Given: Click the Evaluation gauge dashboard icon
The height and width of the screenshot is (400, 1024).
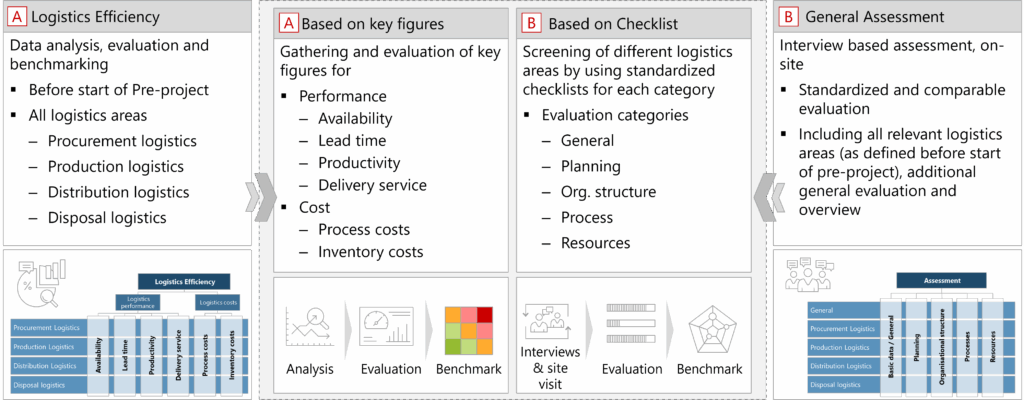Looking at the screenshot, I should [385, 324].
